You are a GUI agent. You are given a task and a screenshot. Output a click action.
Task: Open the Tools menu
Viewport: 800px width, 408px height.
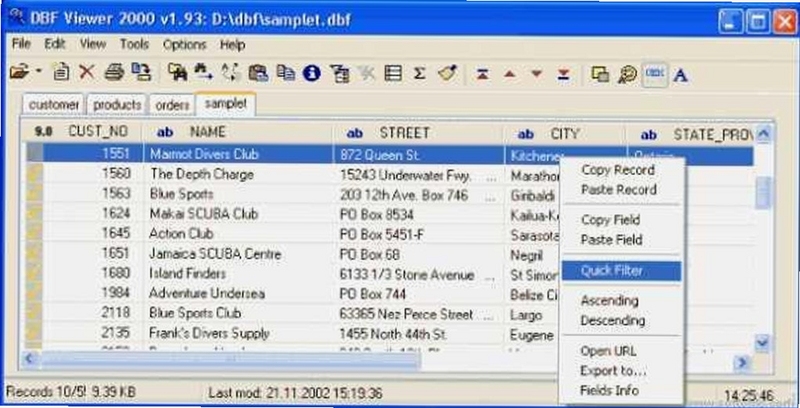tap(134, 44)
